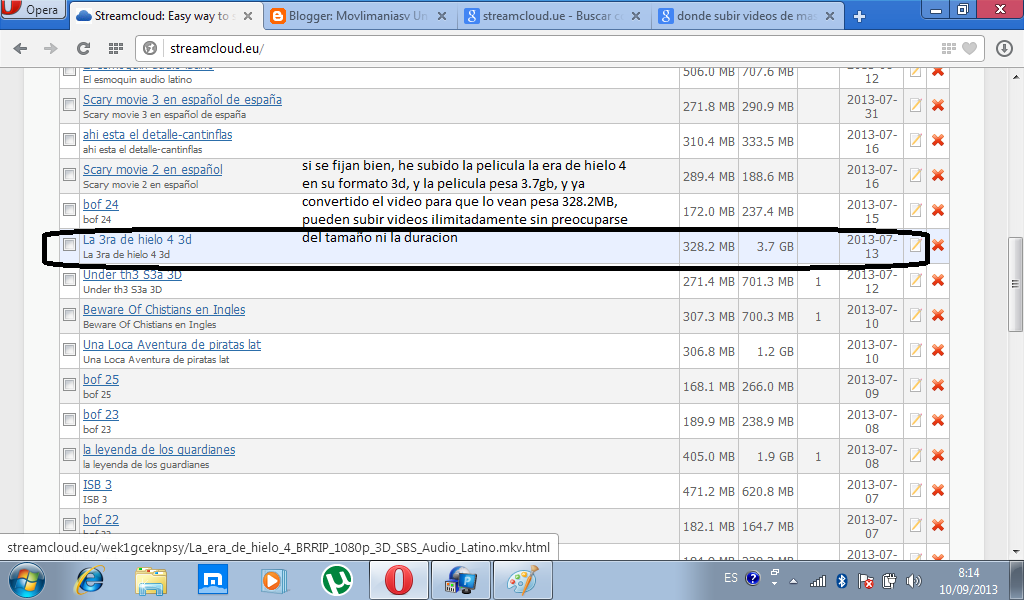Tick checkbox for Scary movie 2
The height and width of the screenshot is (600, 1024).
click(69, 174)
